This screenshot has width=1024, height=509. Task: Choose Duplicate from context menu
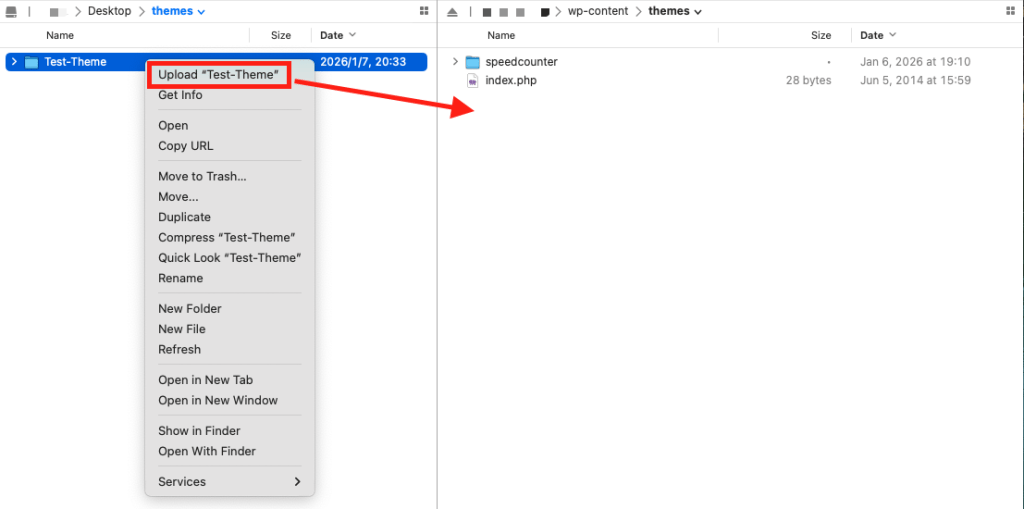pos(184,217)
